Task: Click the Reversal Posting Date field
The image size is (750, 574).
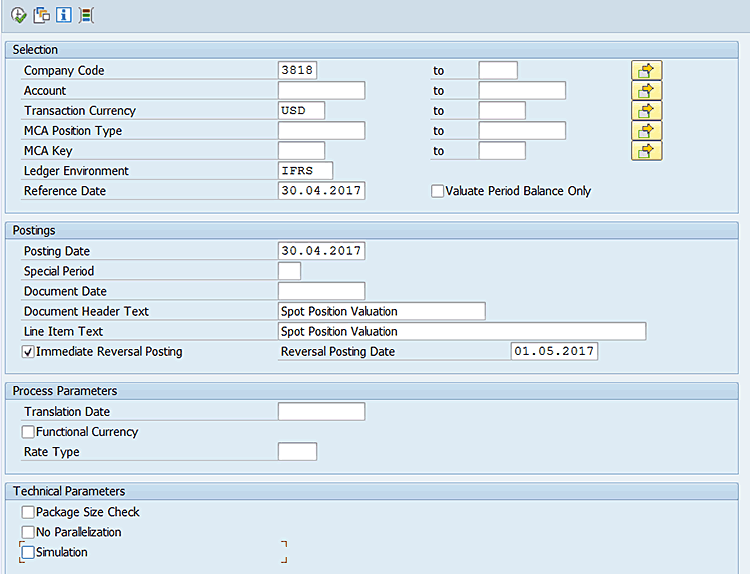Action: click(x=553, y=352)
